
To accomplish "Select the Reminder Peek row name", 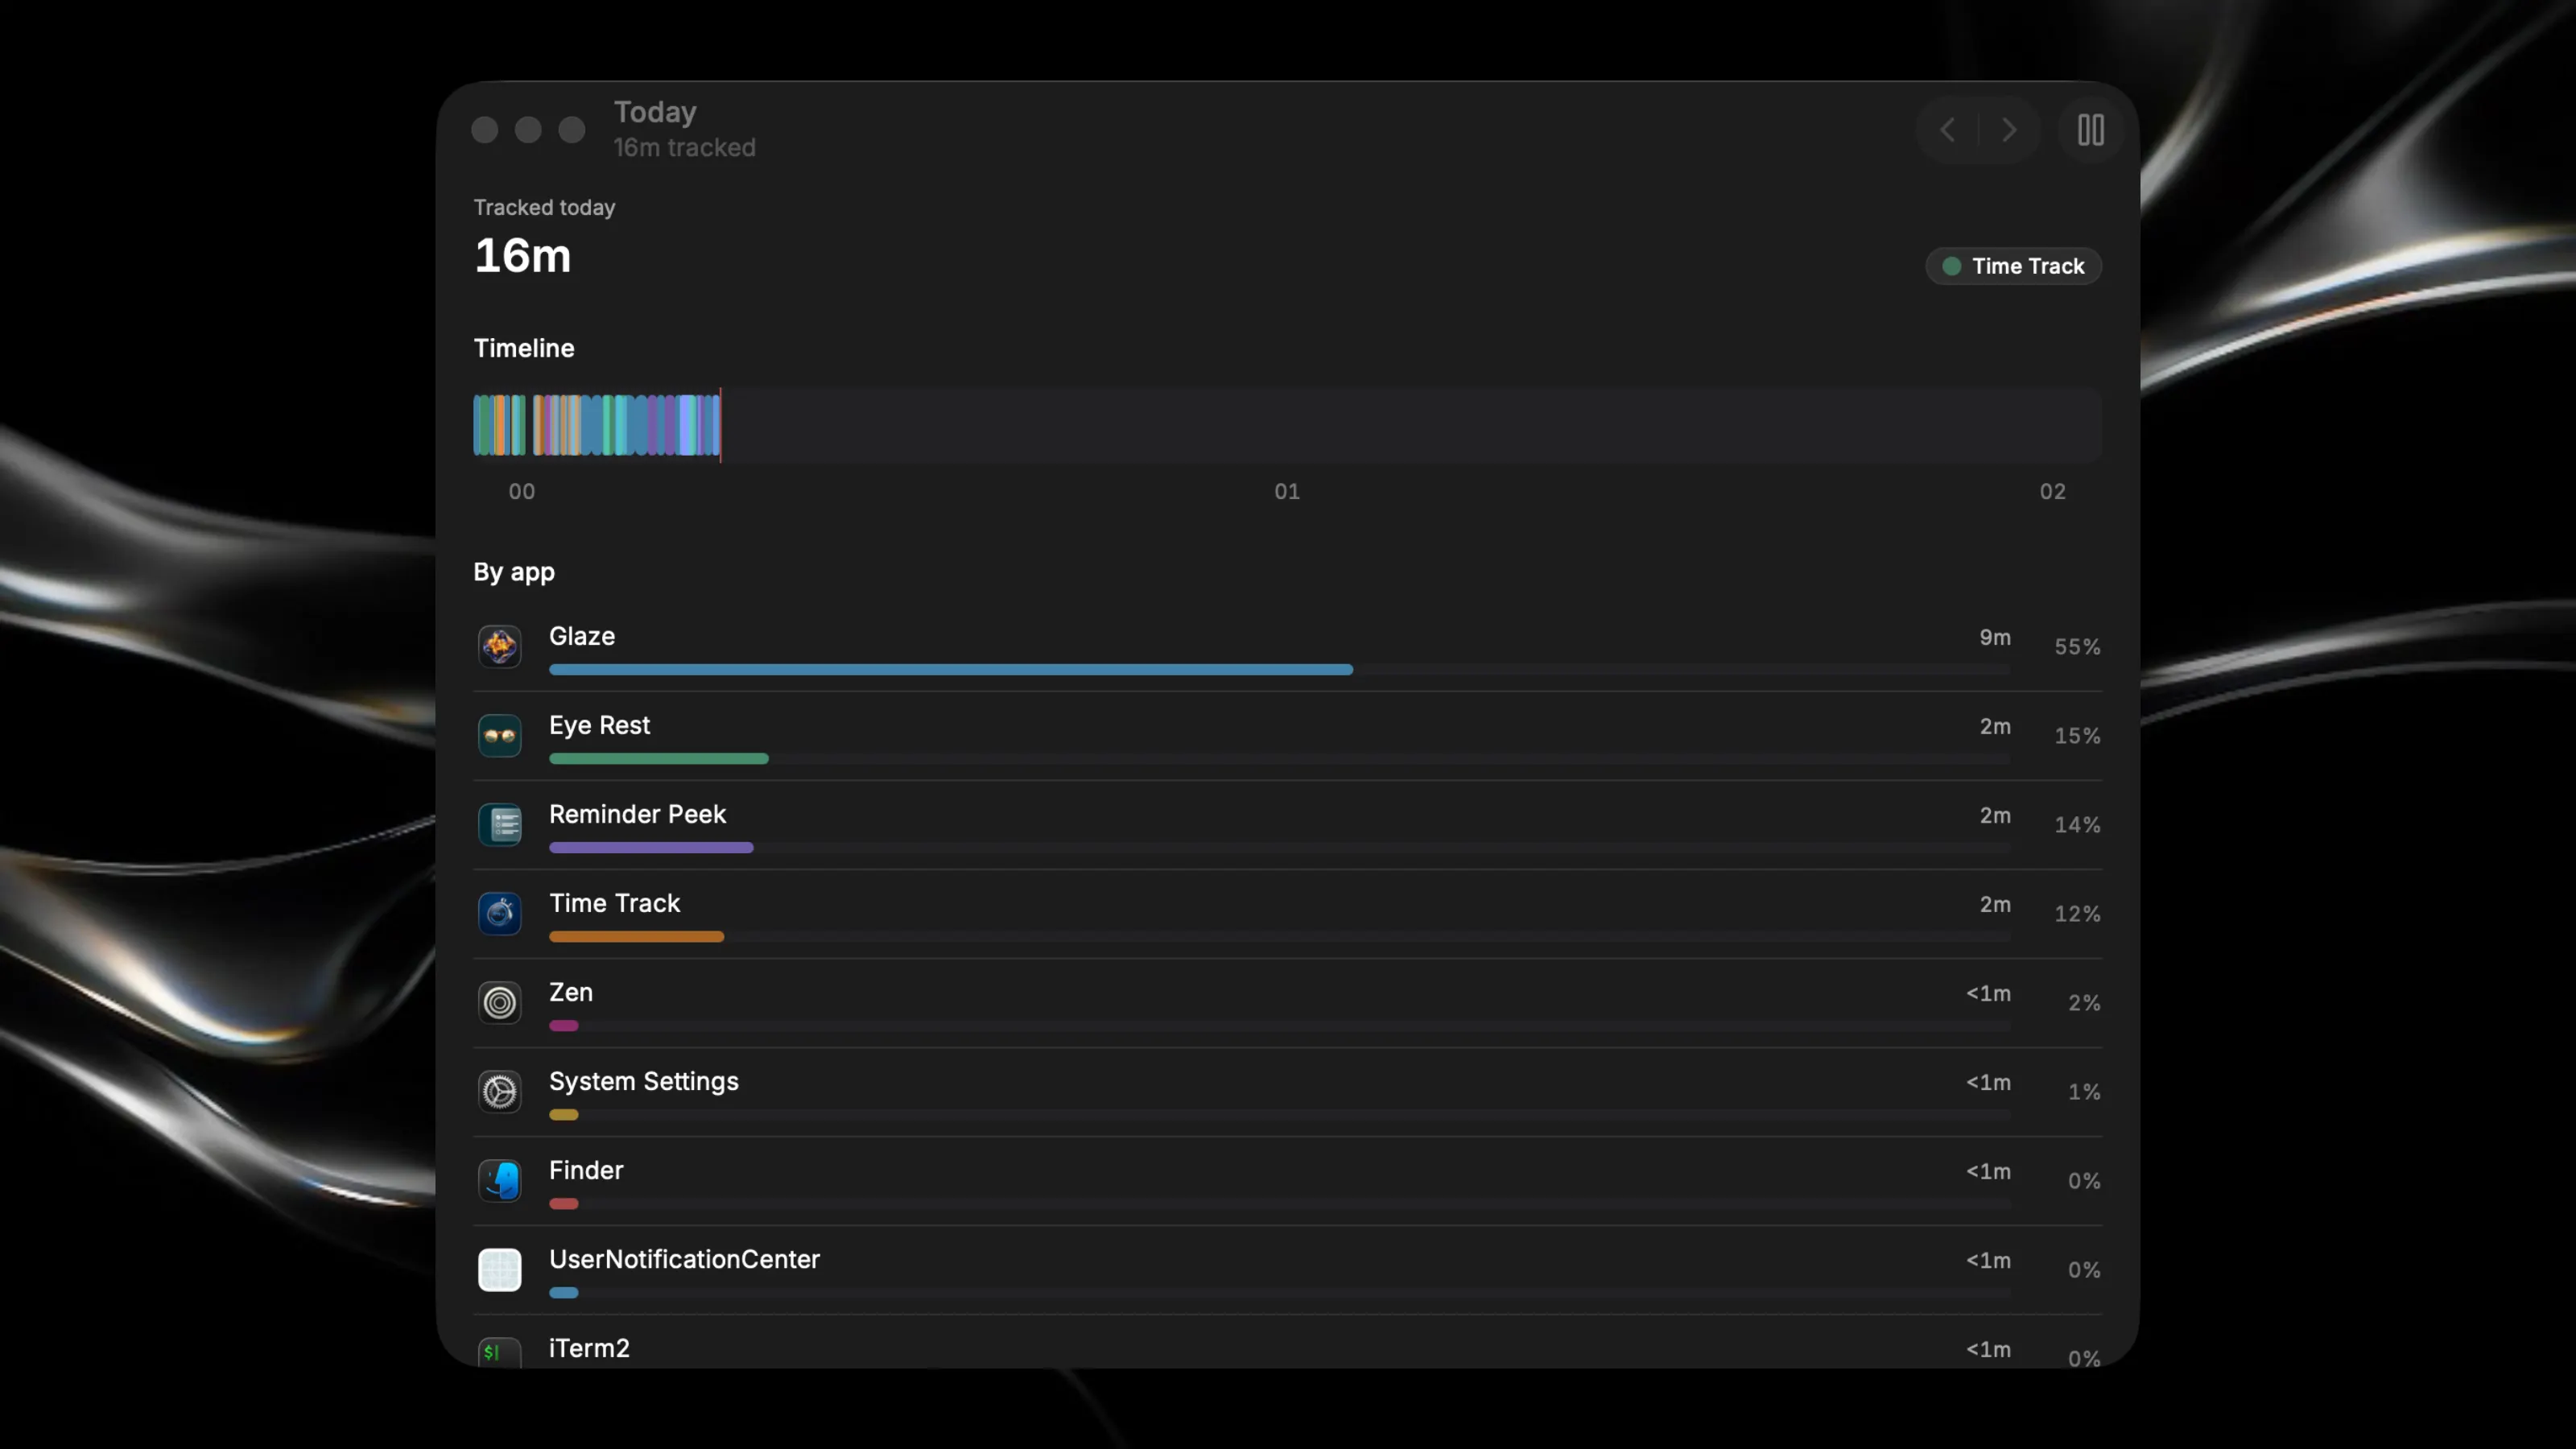I will (637, 814).
